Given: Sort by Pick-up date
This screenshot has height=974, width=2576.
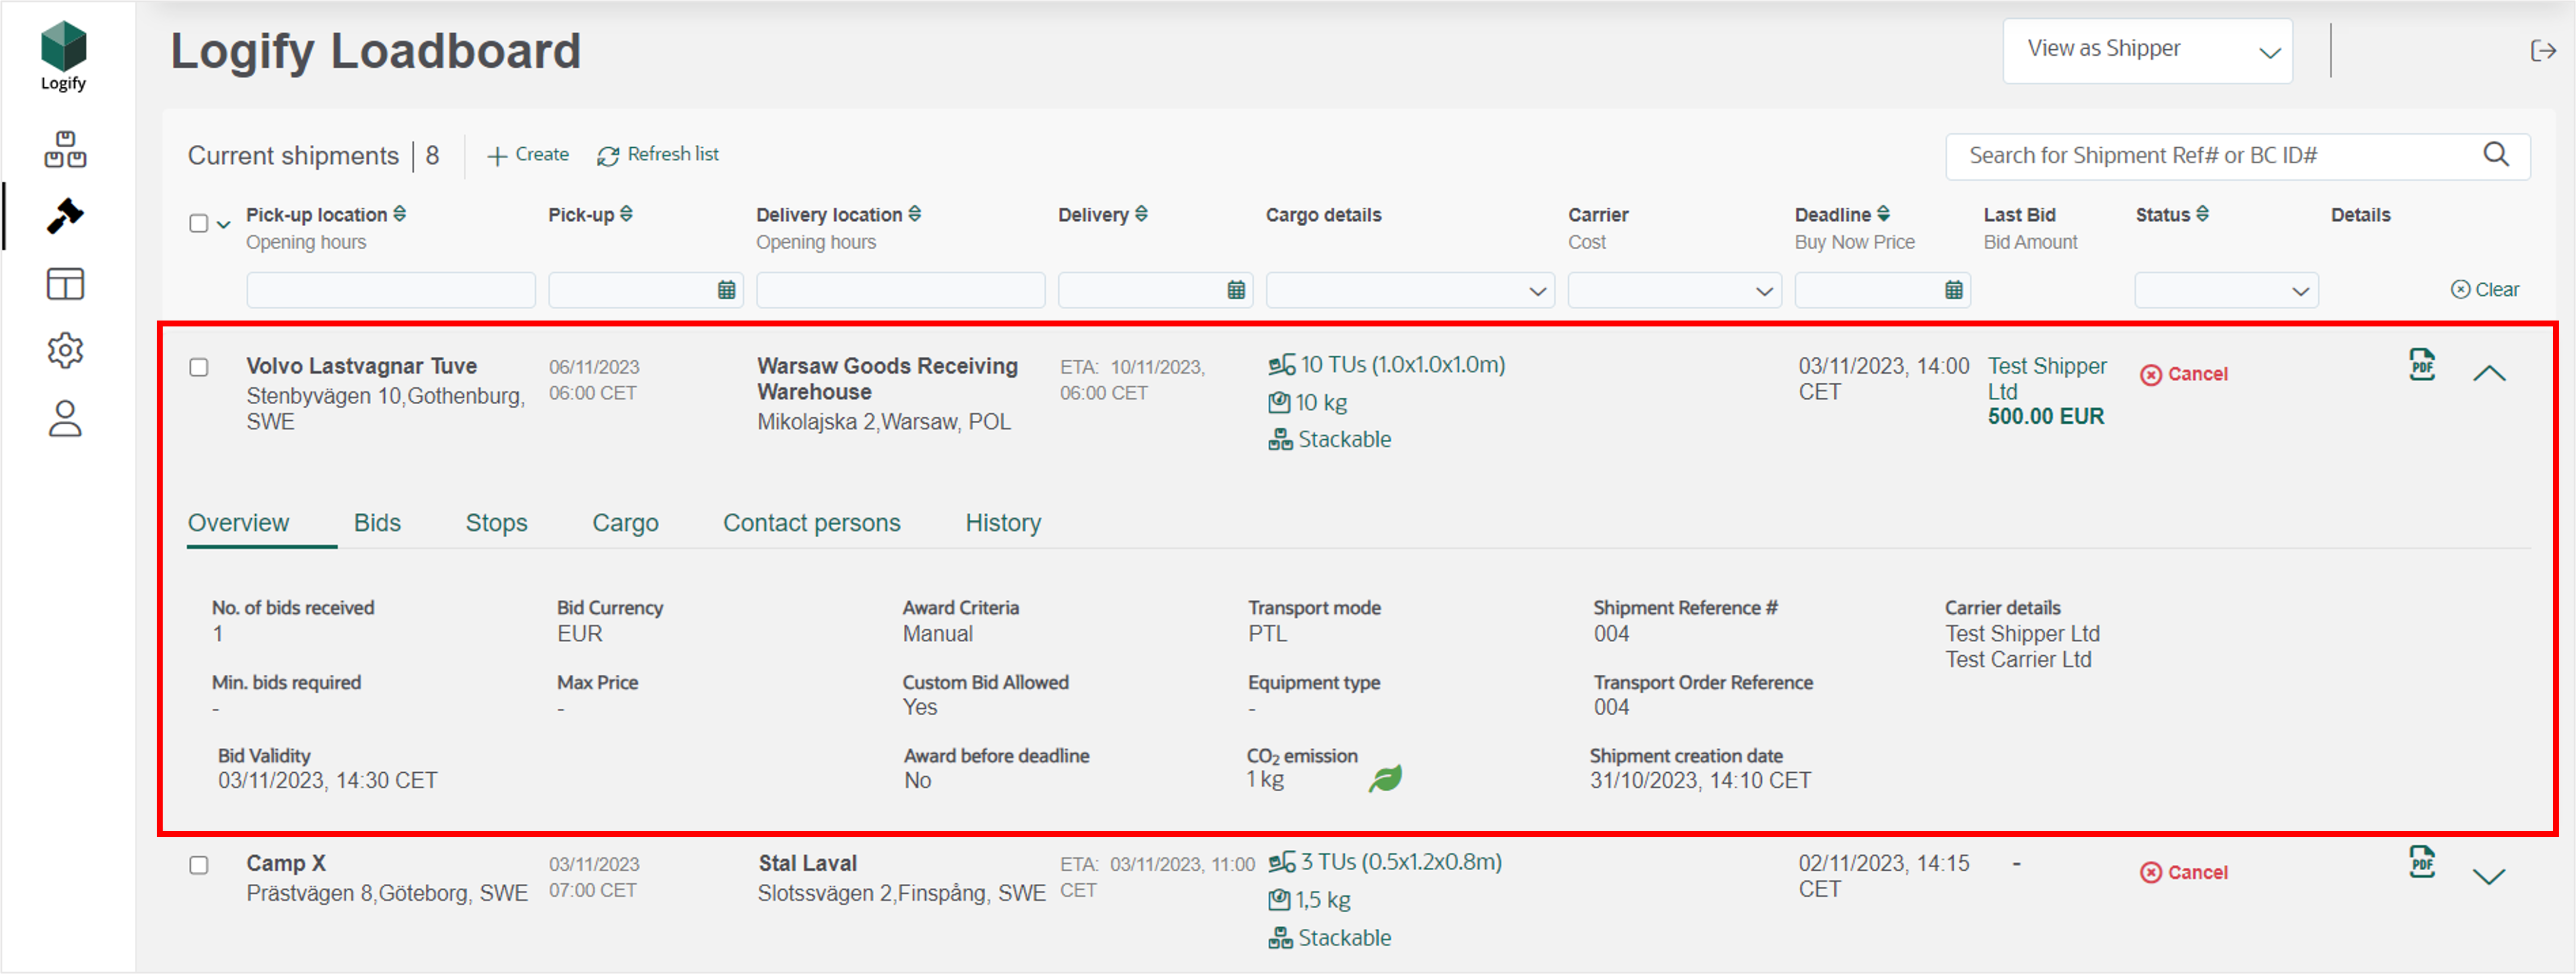Looking at the screenshot, I should click(626, 214).
